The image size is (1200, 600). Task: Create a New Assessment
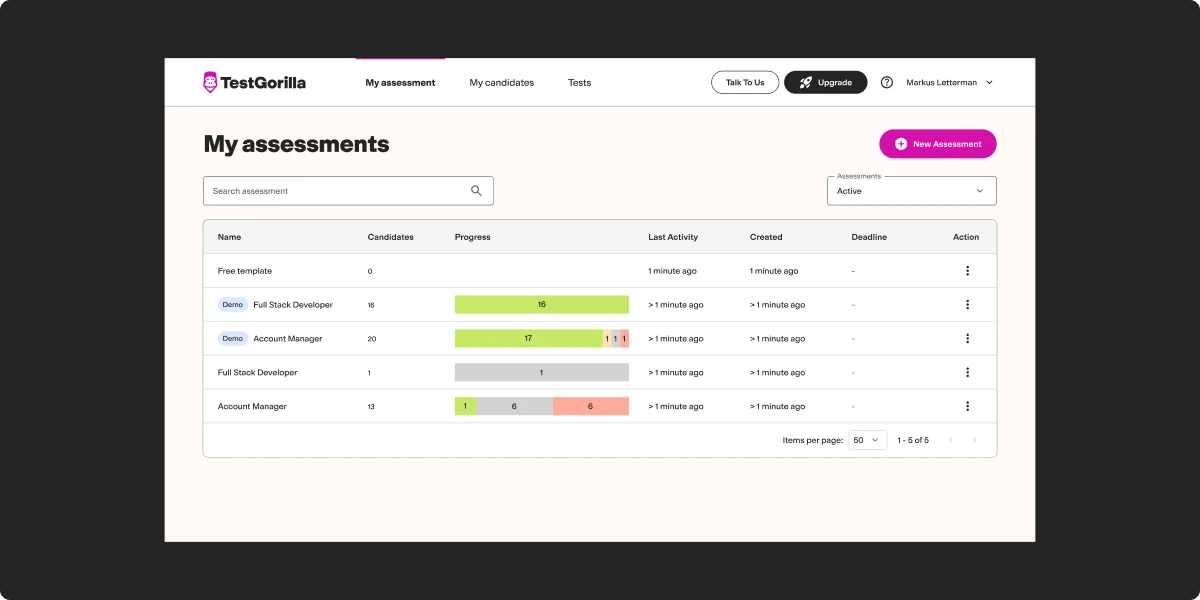(x=938, y=144)
